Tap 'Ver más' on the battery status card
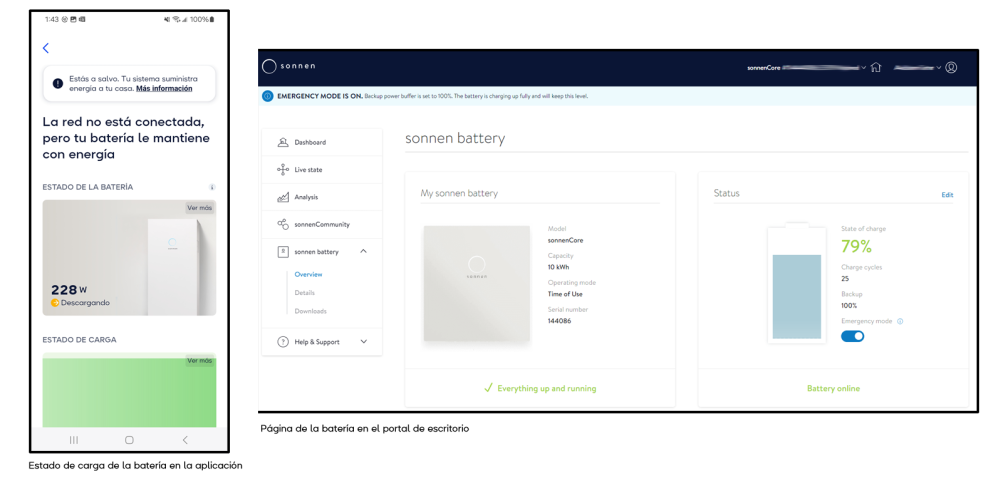This screenshot has height=481, width=1008. (199, 208)
